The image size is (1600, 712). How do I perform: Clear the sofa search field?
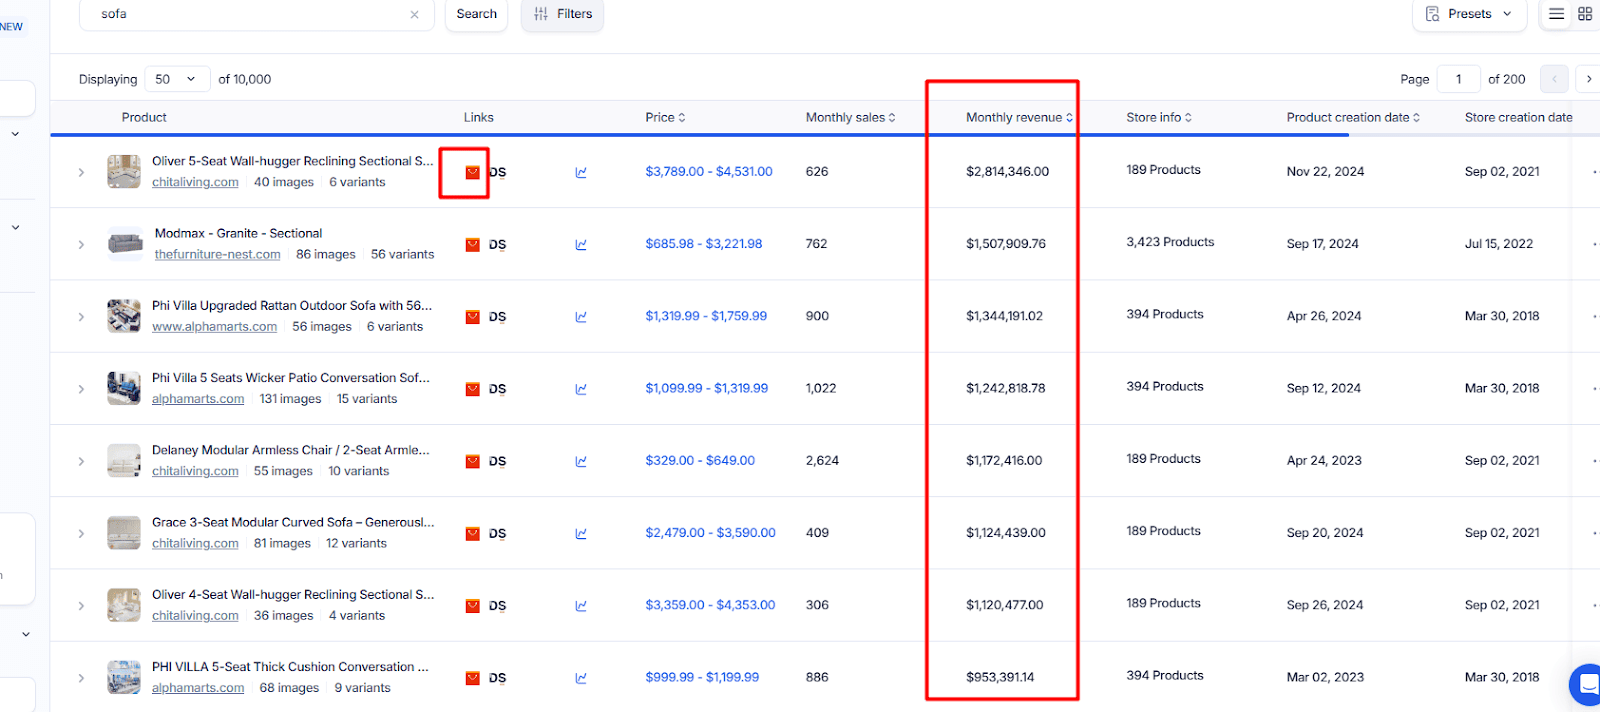pos(414,15)
